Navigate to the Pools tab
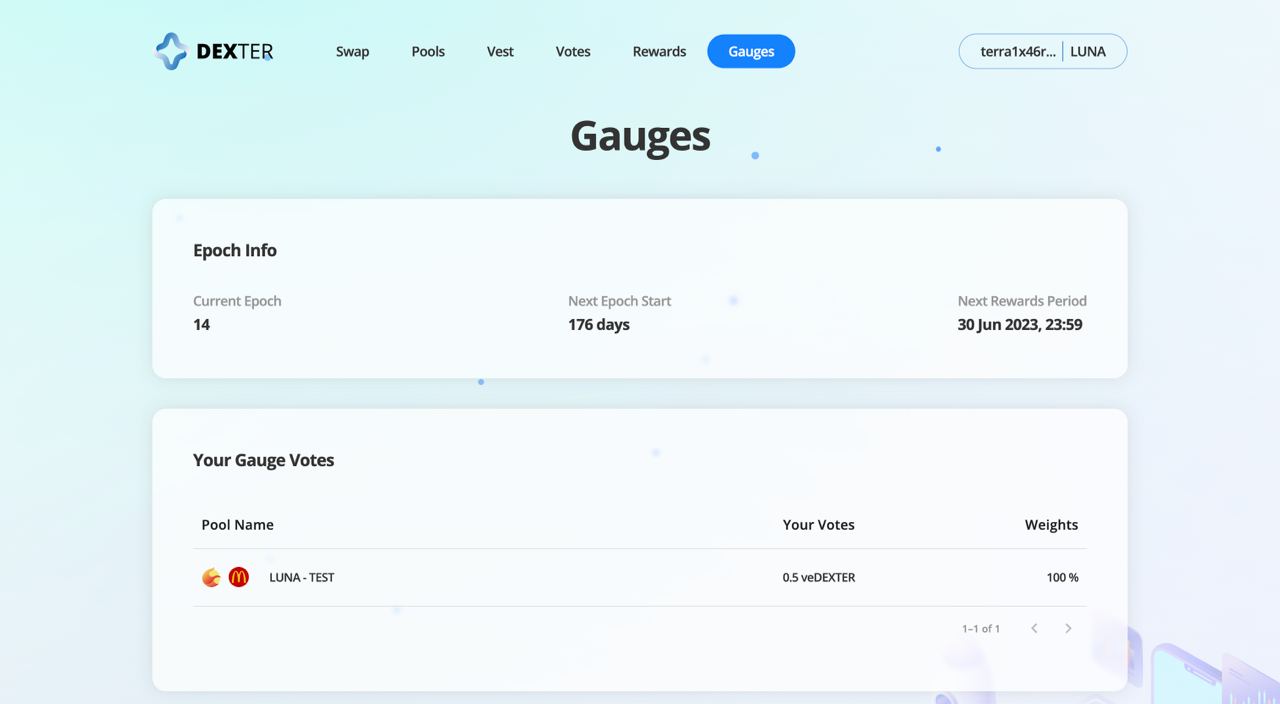Screen dimensions: 1280x704 [x=428, y=51]
